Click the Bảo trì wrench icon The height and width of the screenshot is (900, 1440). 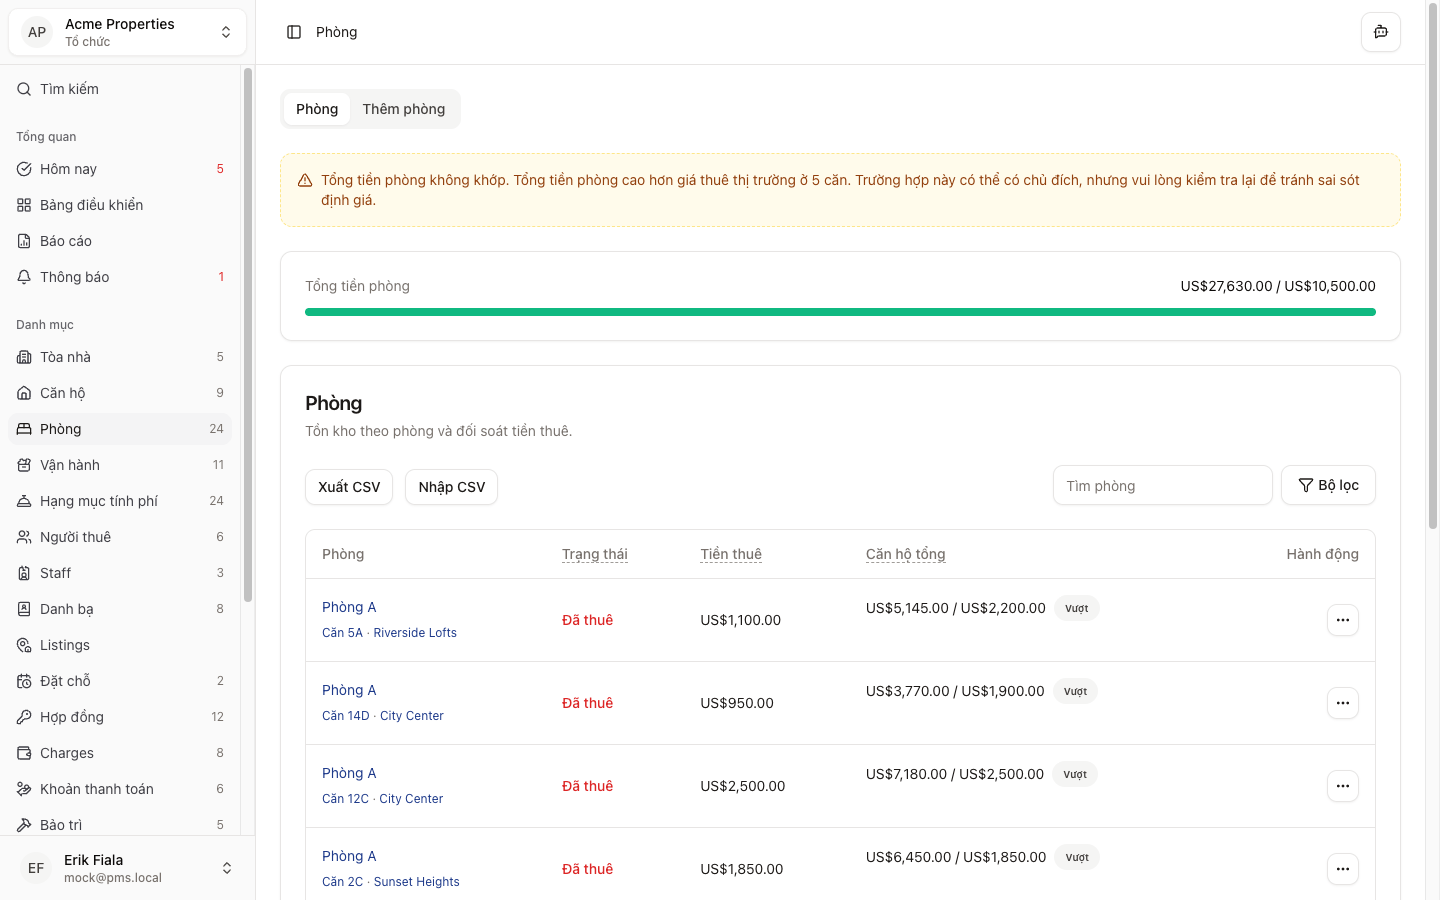24,825
